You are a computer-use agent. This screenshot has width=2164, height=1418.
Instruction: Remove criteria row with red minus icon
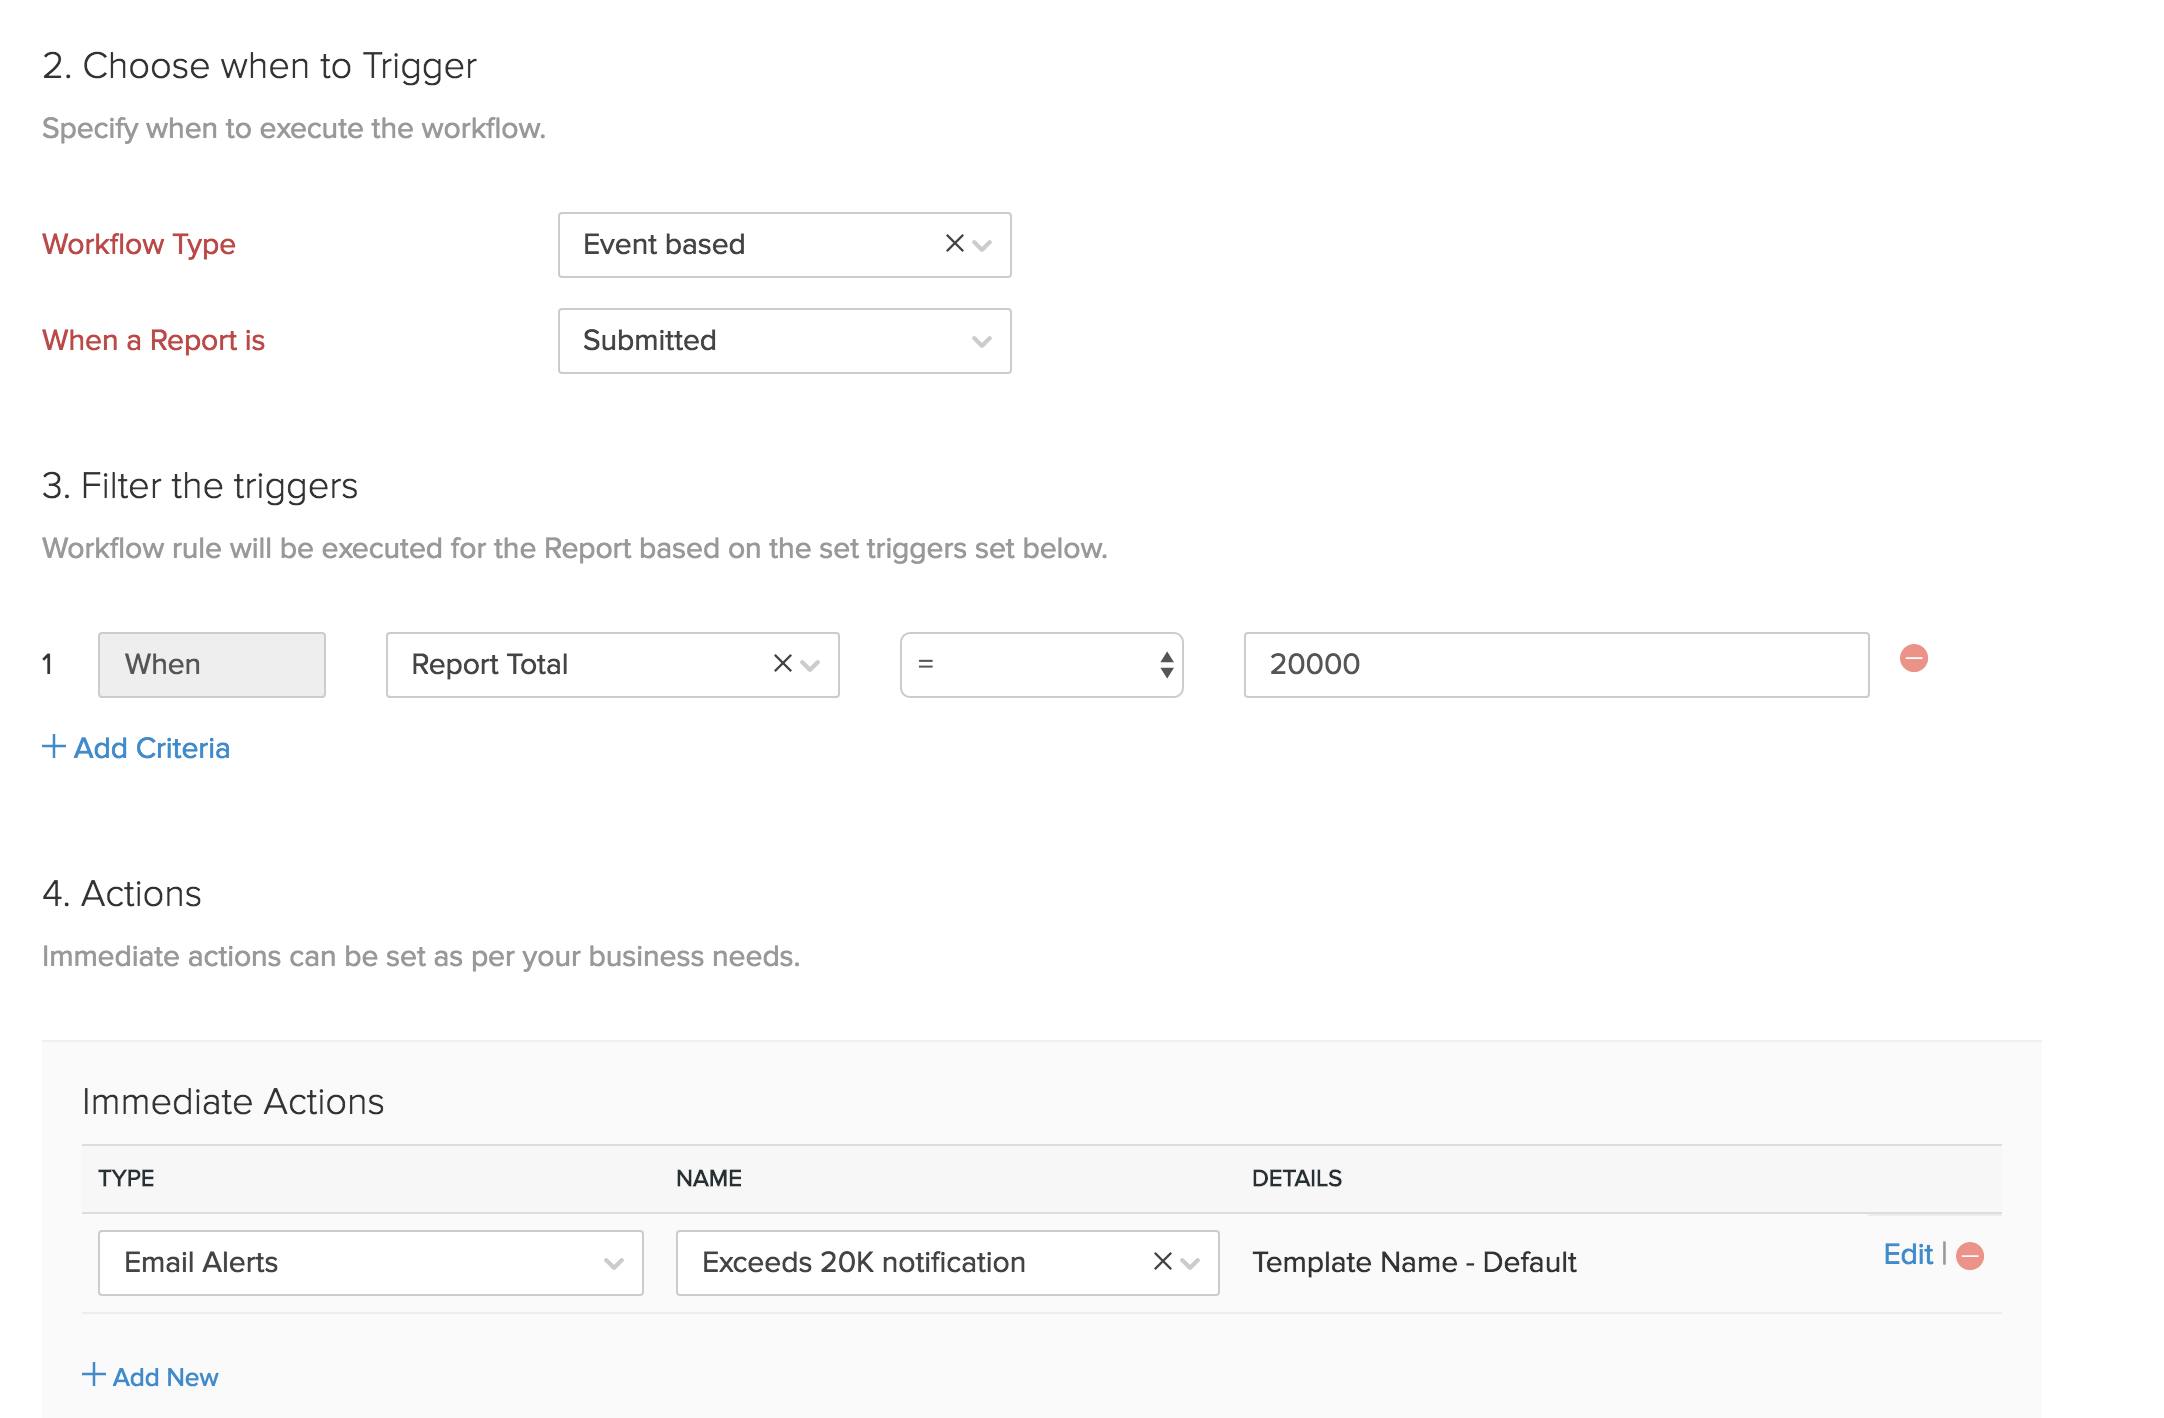[x=1913, y=659]
